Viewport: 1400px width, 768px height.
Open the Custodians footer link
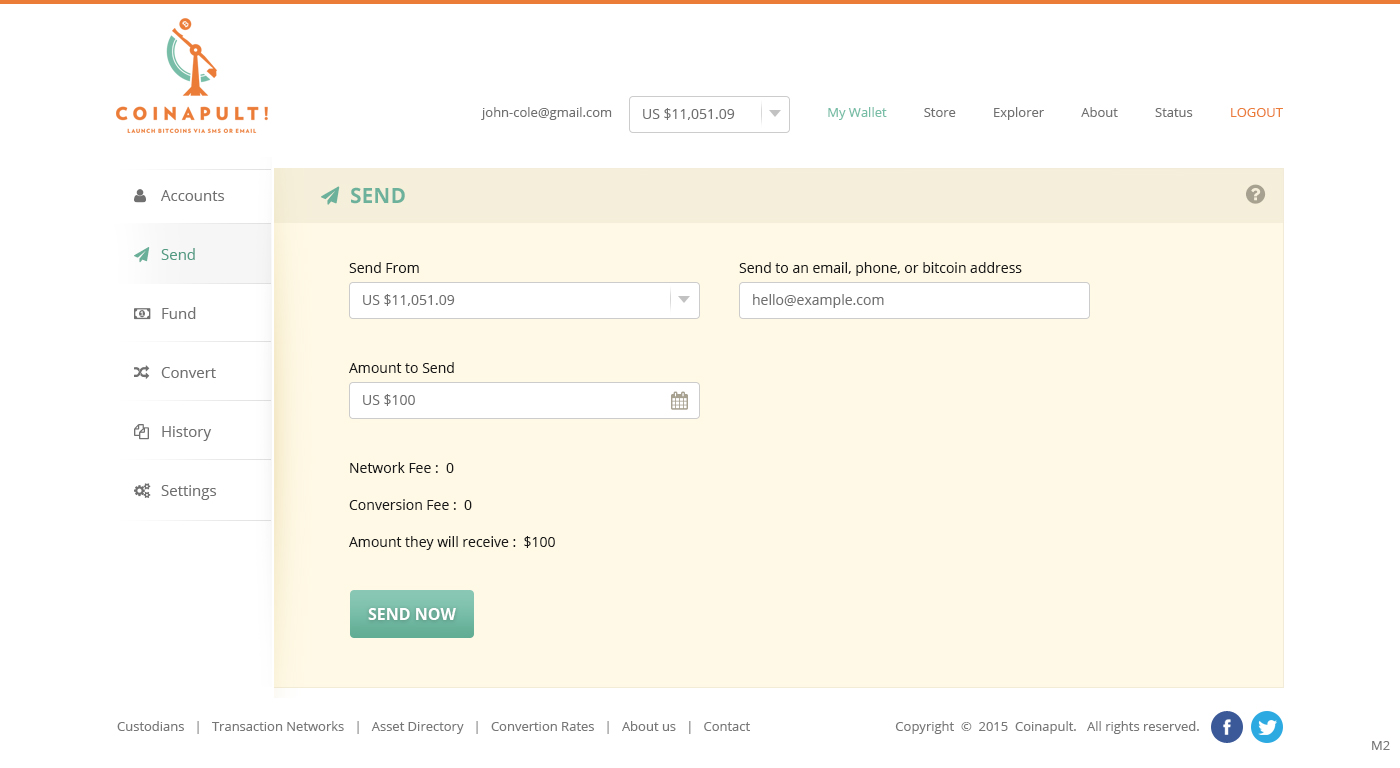point(150,727)
